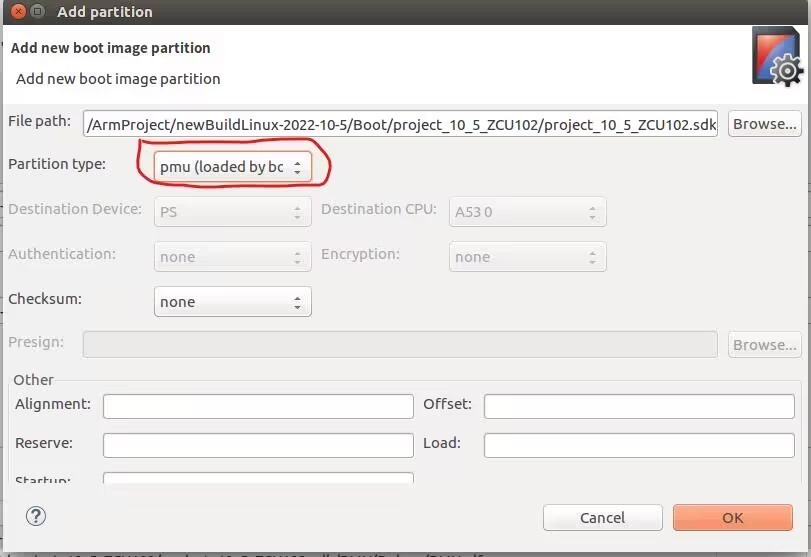The image size is (811, 557).
Task: Cancel adding the partition
Action: click(603, 517)
